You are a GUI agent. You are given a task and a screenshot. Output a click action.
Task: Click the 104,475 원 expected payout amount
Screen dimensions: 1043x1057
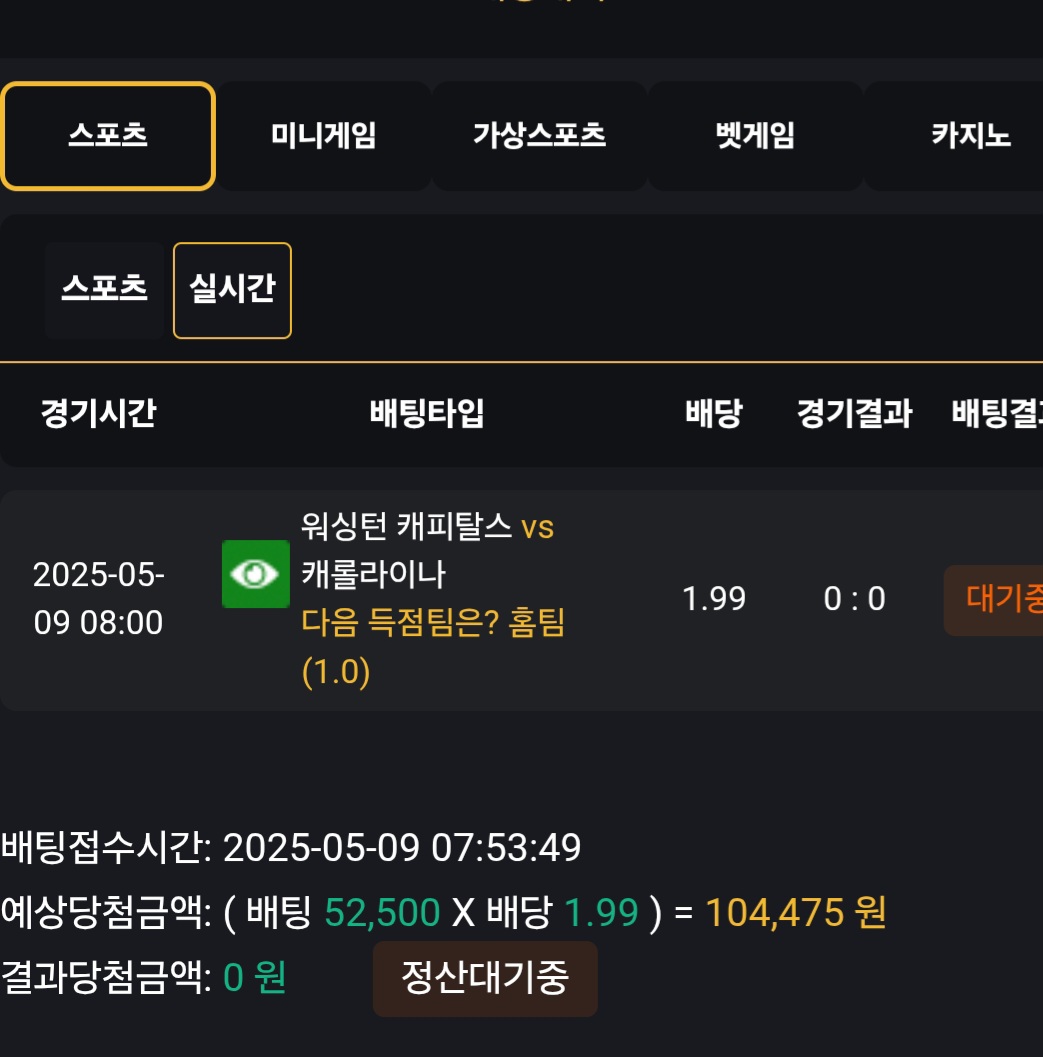tap(796, 912)
